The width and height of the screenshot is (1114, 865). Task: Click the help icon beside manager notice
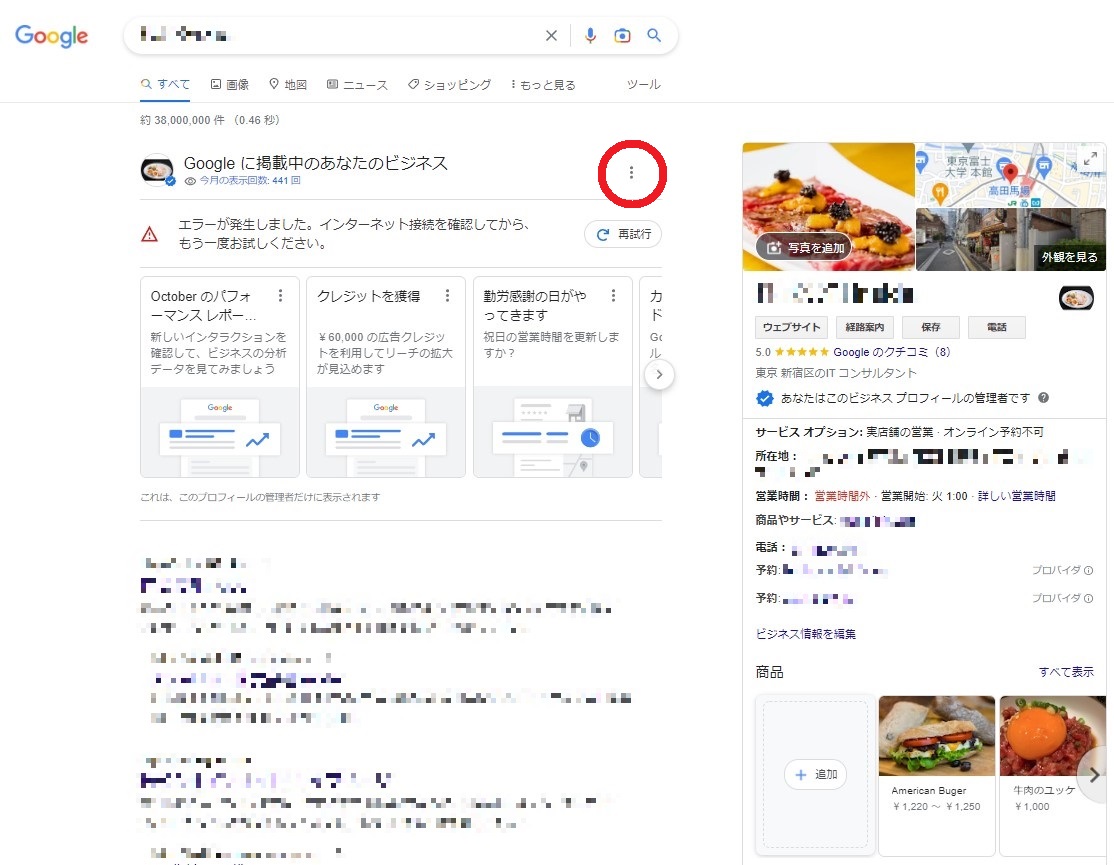(1044, 398)
